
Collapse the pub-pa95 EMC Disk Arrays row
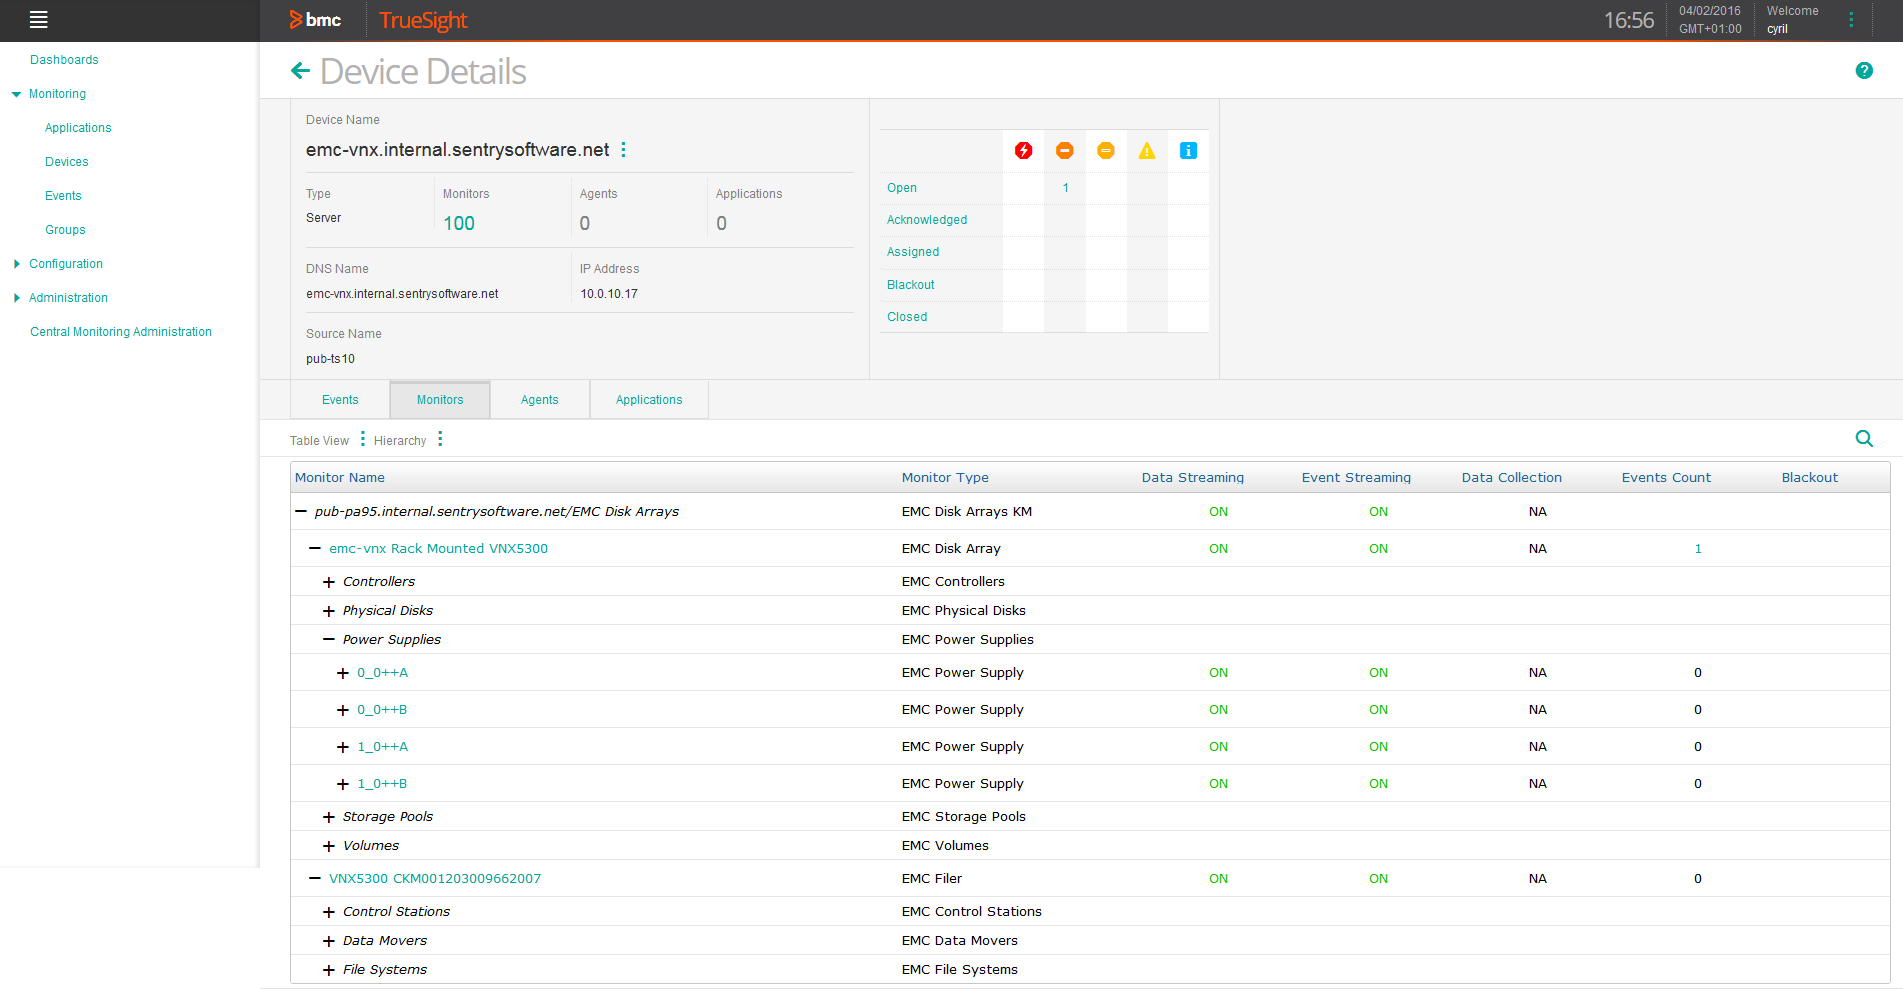301,511
